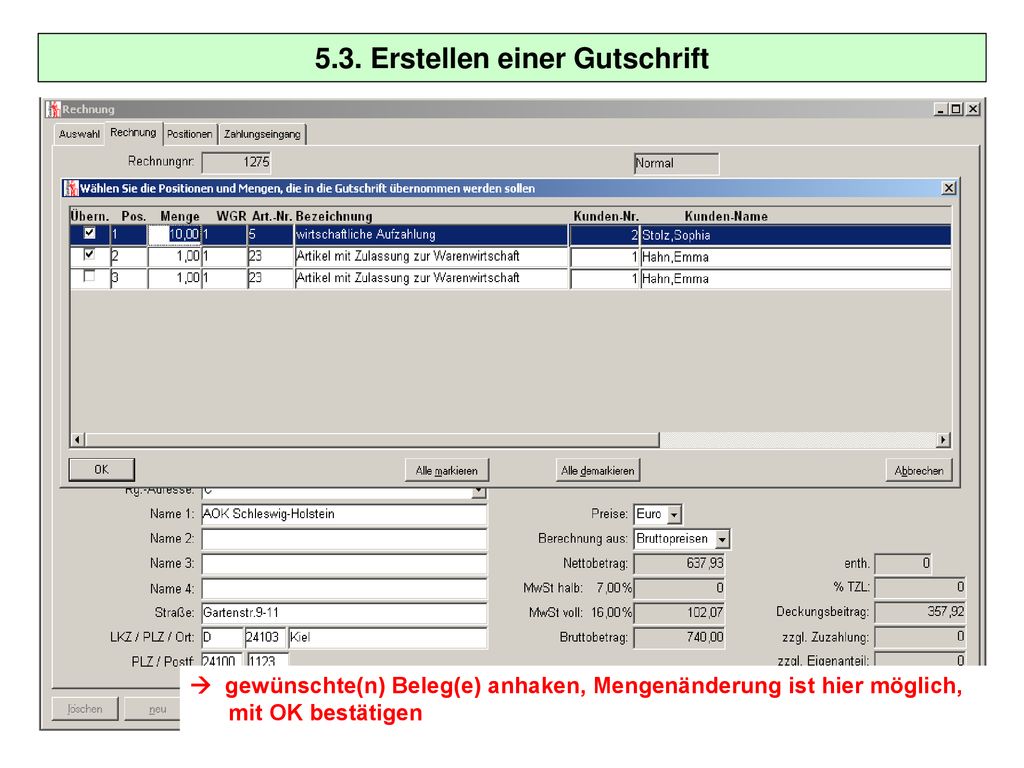
Task: Click the Kunden-Nr. column header
Action: pyautogui.click(x=606, y=216)
